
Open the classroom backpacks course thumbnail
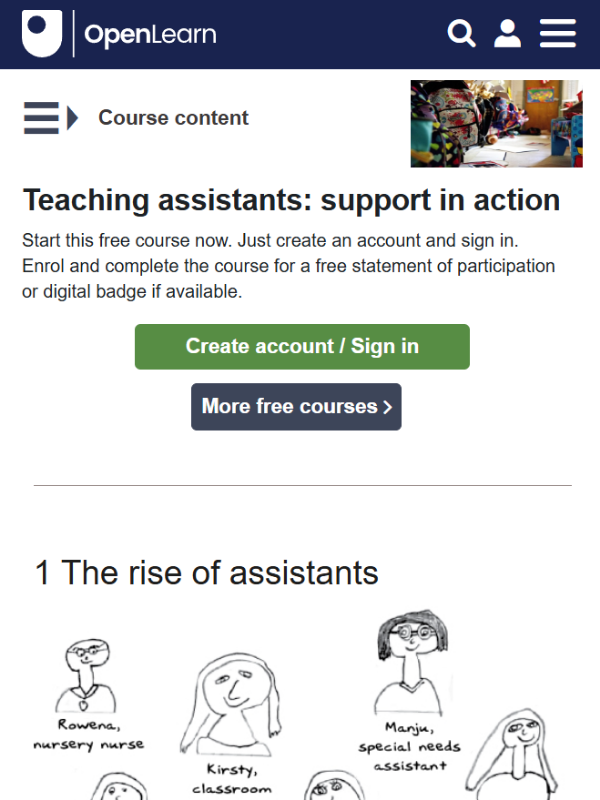(496, 123)
